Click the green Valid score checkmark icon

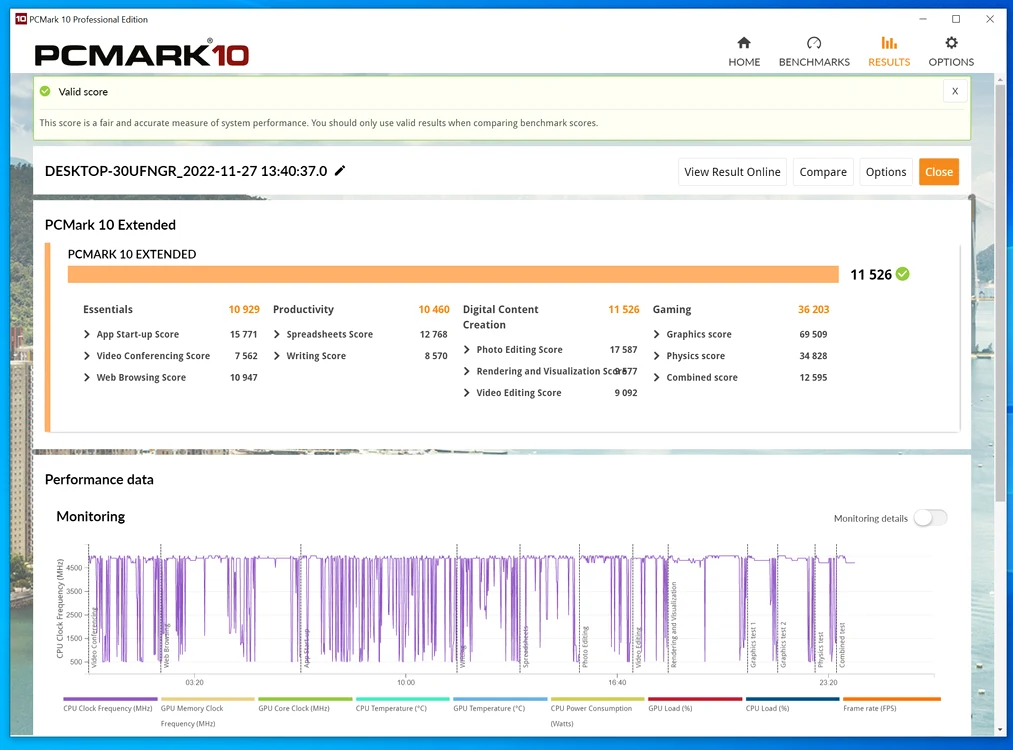tap(45, 91)
